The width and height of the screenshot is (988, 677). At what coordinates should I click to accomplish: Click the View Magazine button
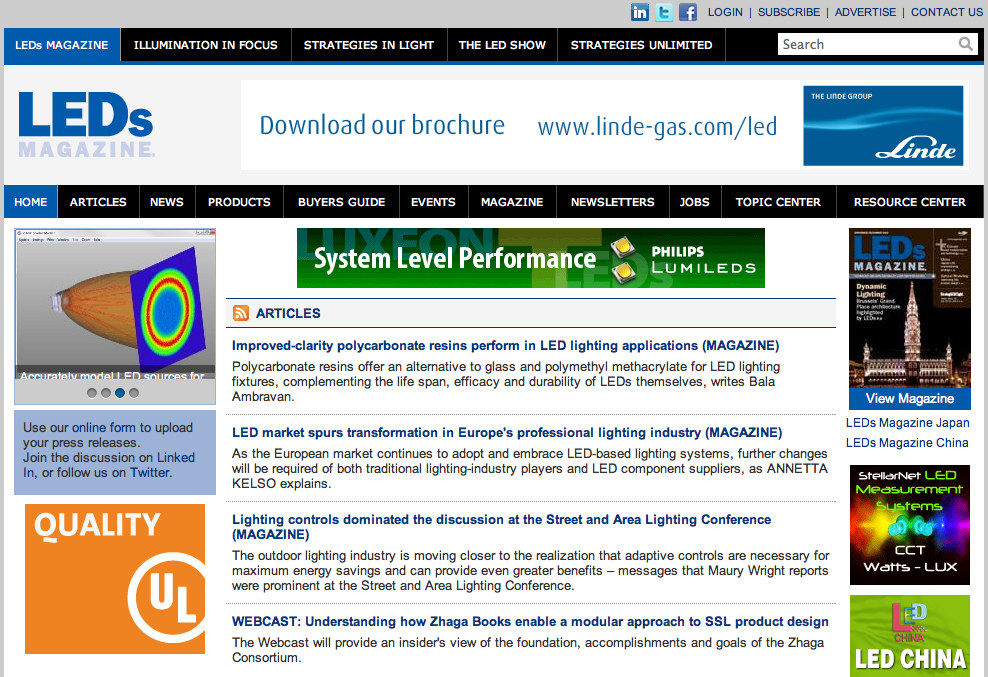(x=910, y=398)
